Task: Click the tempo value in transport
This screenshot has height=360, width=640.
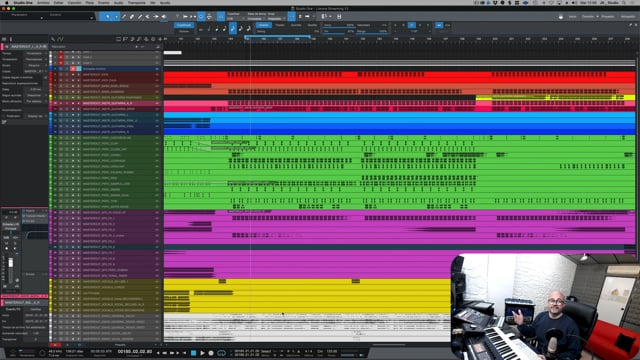Action: (332, 351)
